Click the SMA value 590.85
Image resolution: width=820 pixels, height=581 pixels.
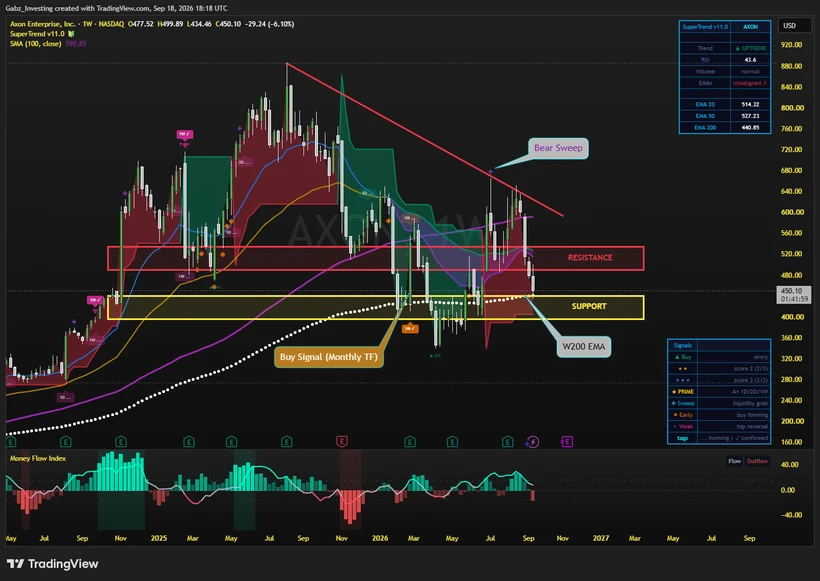(x=76, y=44)
